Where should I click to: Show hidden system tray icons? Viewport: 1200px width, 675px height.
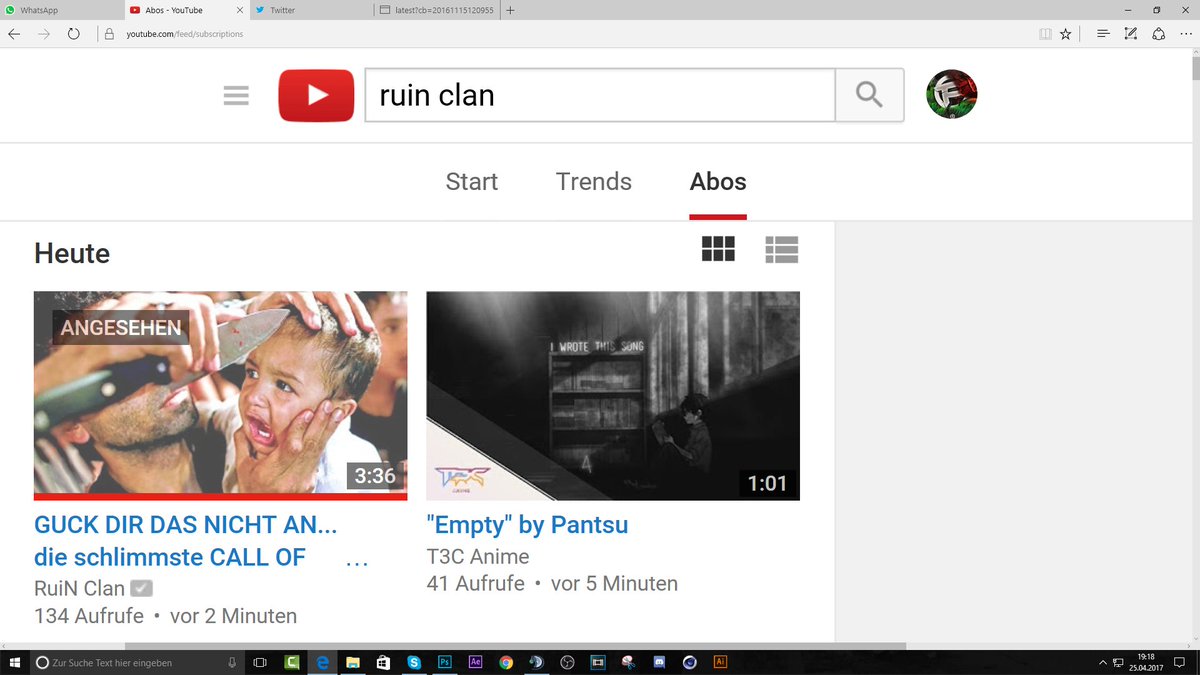[x=1103, y=662]
